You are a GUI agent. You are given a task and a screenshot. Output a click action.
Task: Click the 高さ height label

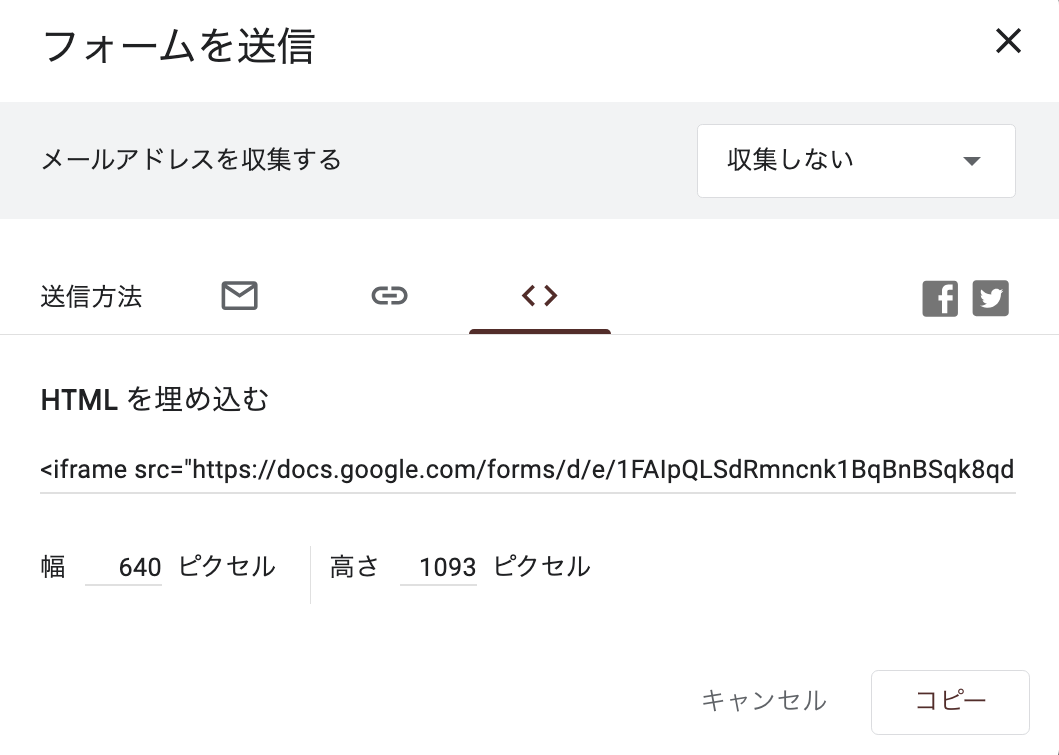tap(355, 567)
